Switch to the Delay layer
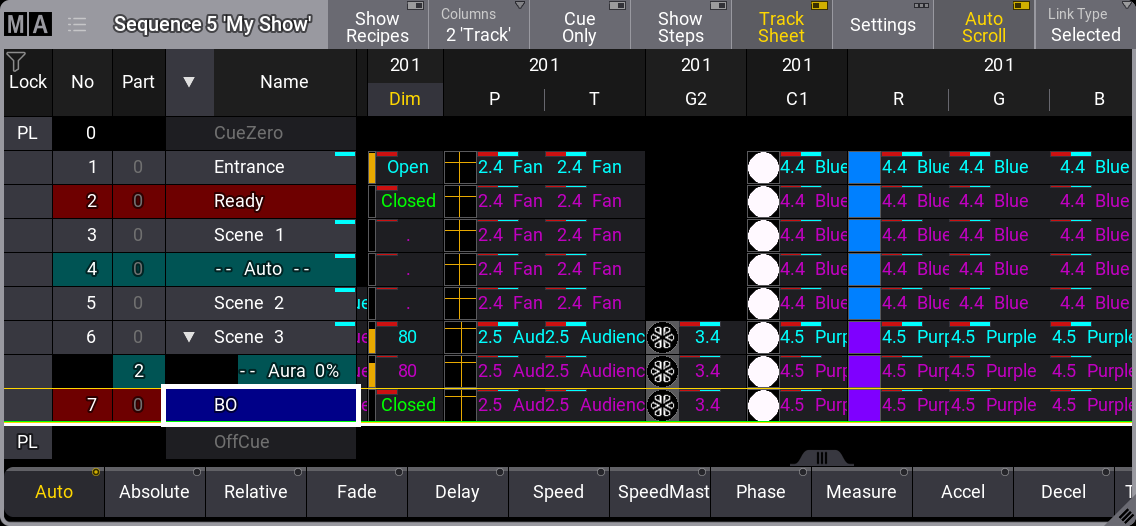The height and width of the screenshot is (526, 1136). [x=457, y=492]
